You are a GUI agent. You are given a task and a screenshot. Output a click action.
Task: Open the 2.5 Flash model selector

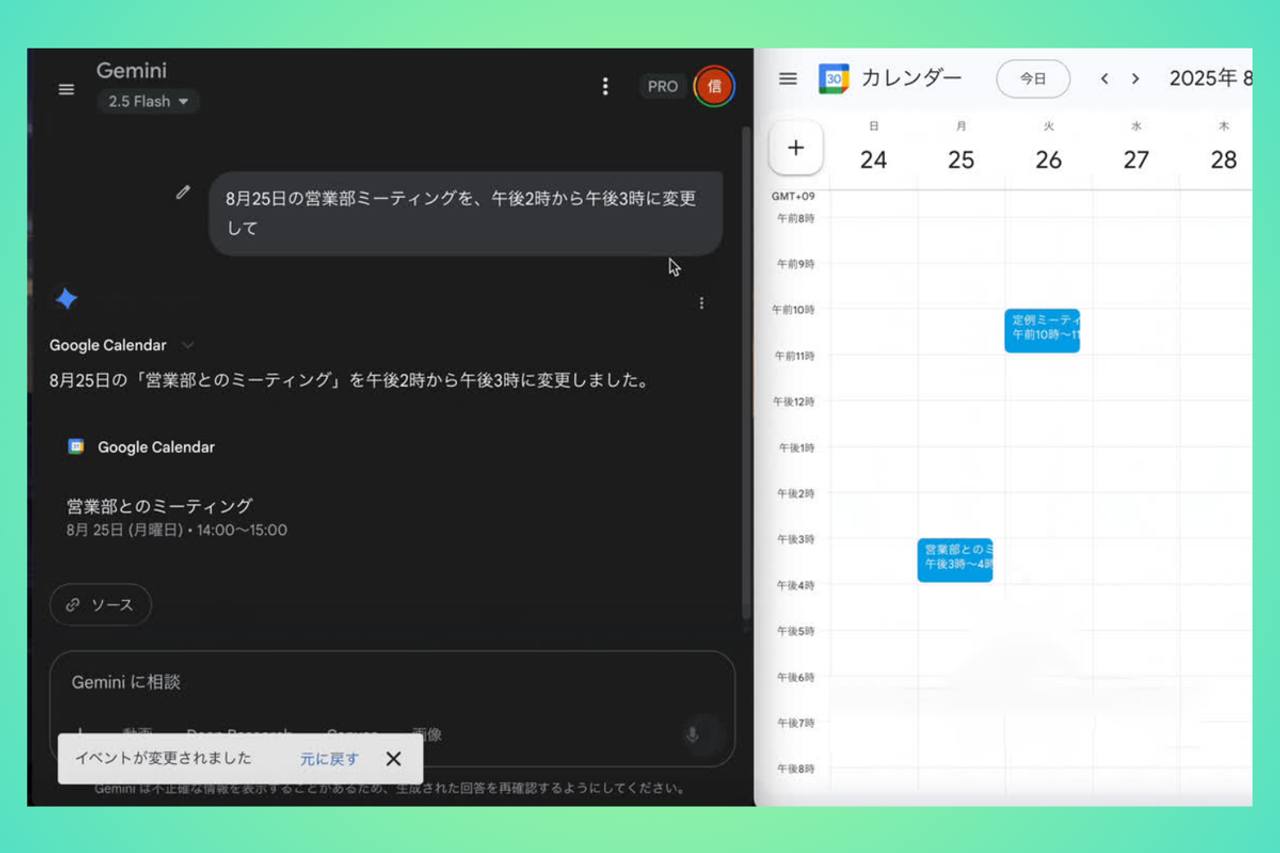pos(147,101)
